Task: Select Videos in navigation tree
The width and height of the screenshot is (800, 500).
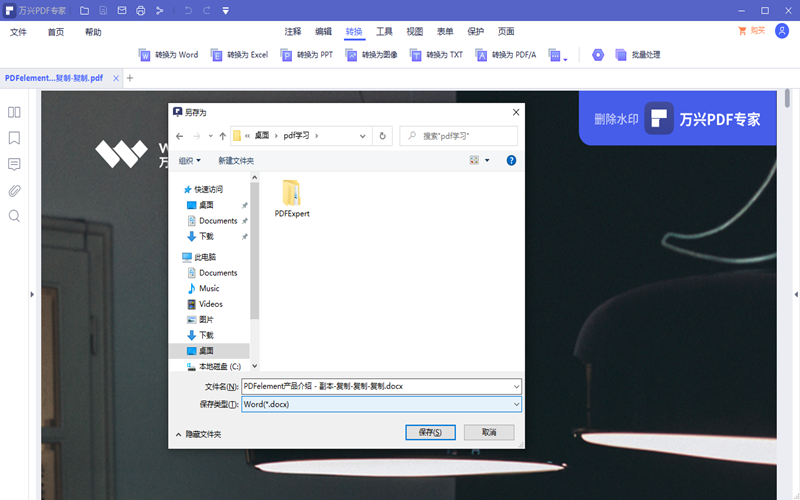Action: tap(205, 304)
